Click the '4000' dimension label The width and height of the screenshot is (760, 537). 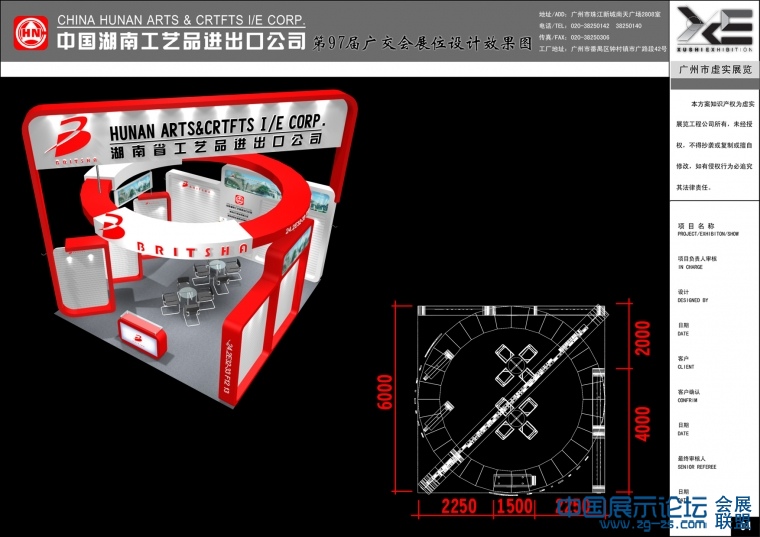point(643,424)
